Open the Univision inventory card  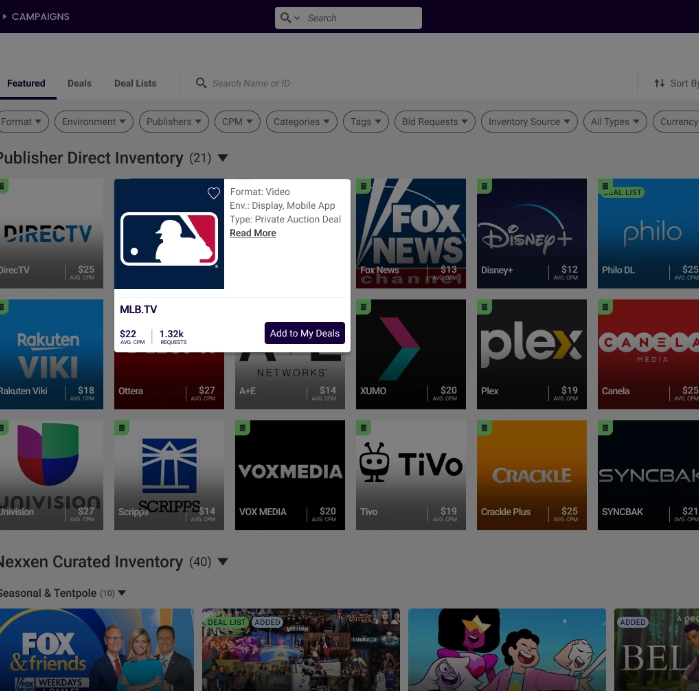(51, 475)
